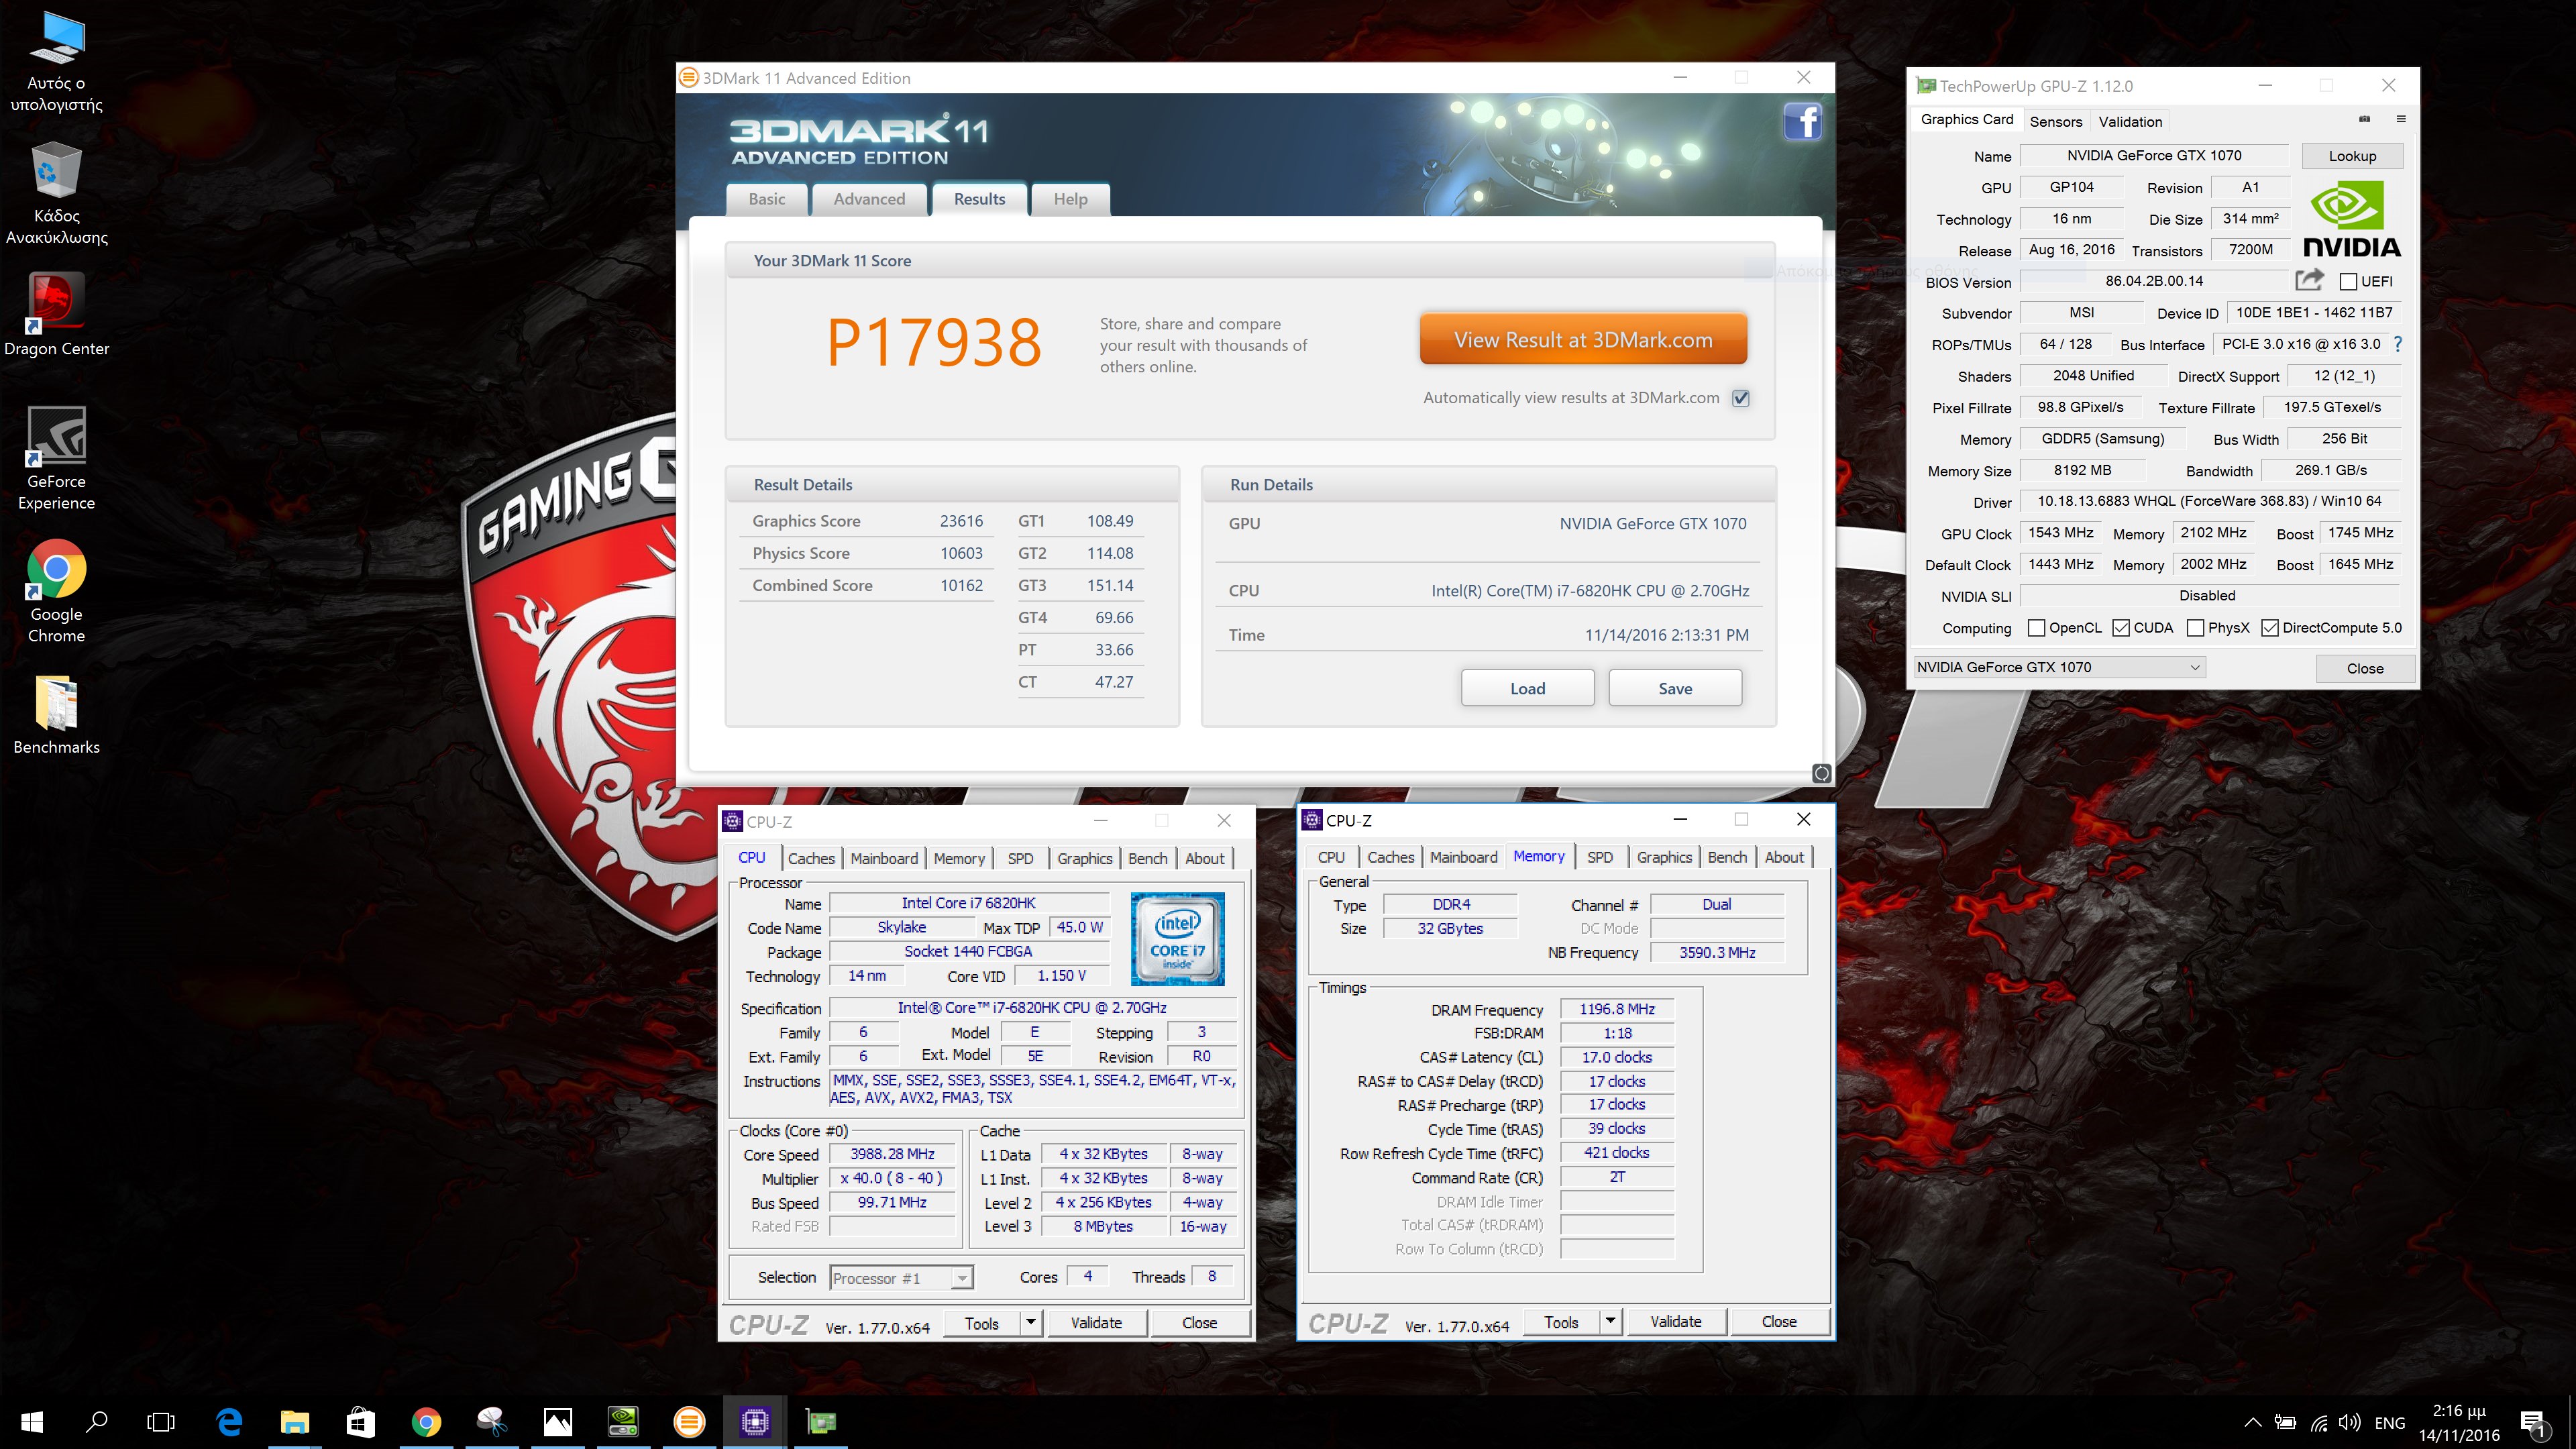Open SPD tab in right CPU-Z Memory window
The height and width of the screenshot is (1449, 2576).
1600,857
